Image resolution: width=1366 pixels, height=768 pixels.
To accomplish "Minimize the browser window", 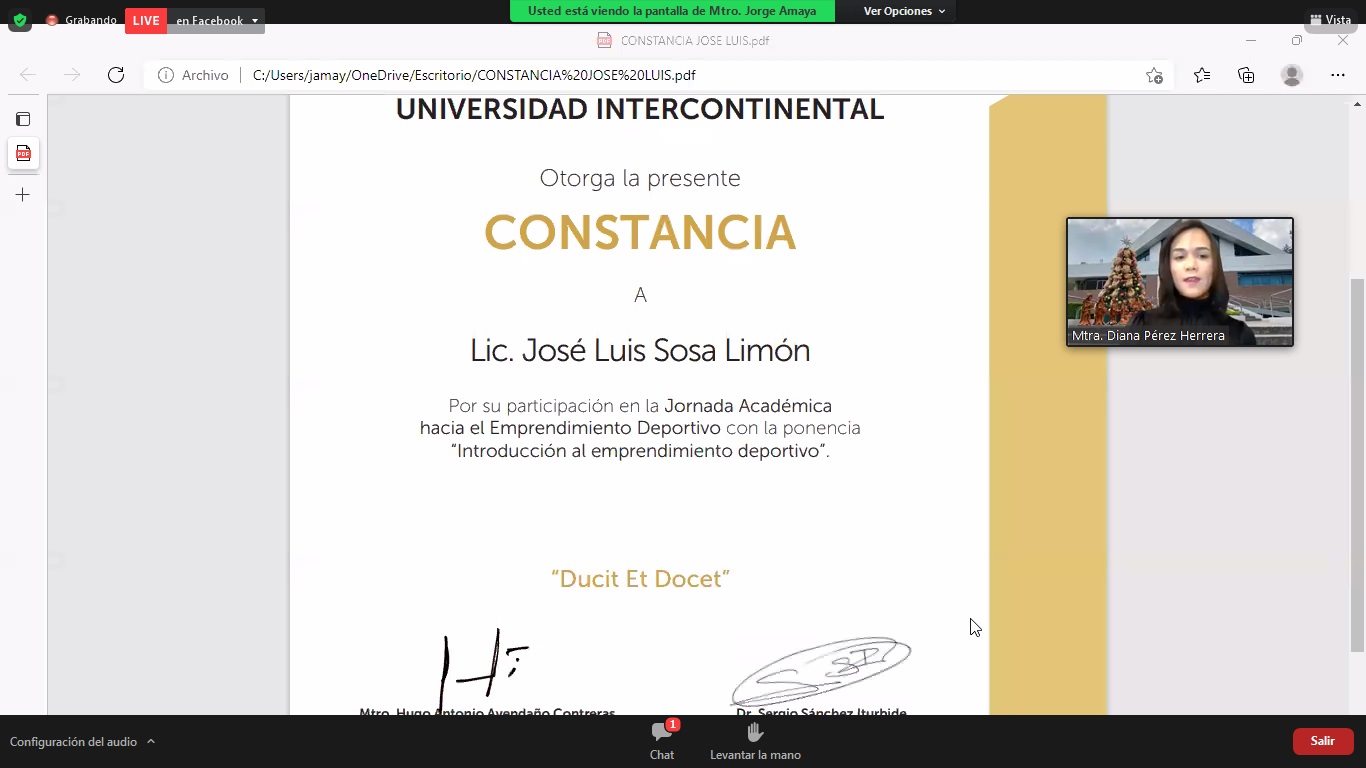I will [1250, 41].
